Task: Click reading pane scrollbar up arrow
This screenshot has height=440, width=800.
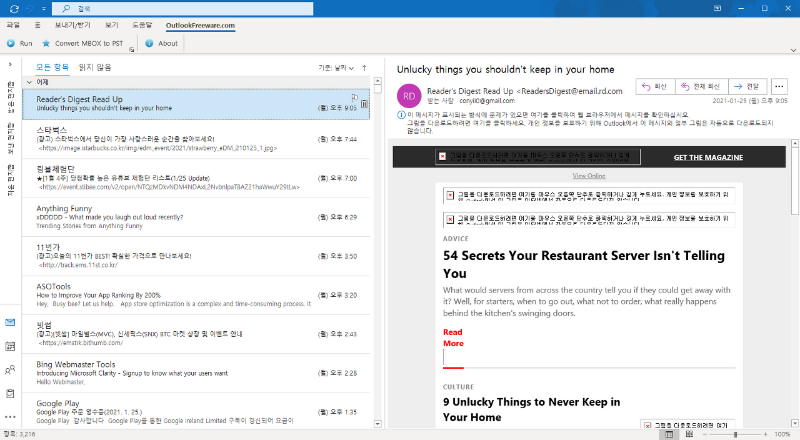Action: 794,144
